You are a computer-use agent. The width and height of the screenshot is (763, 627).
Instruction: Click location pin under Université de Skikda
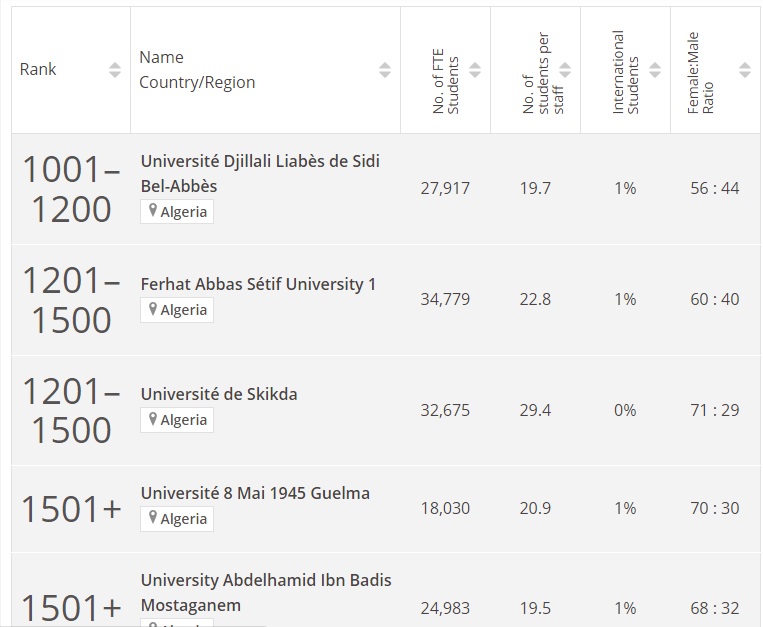tap(153, 419)
